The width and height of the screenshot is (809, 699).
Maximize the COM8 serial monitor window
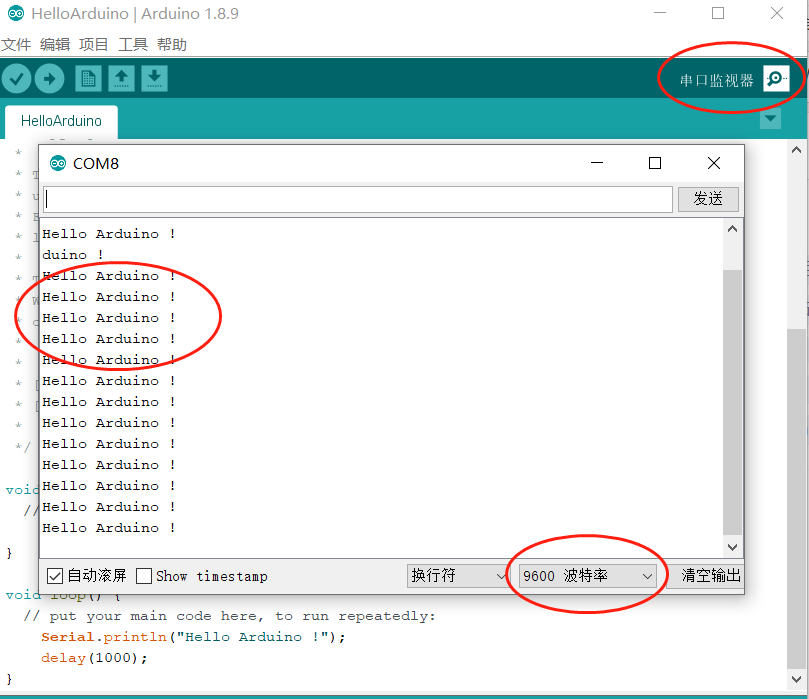[x=655, y=163]
